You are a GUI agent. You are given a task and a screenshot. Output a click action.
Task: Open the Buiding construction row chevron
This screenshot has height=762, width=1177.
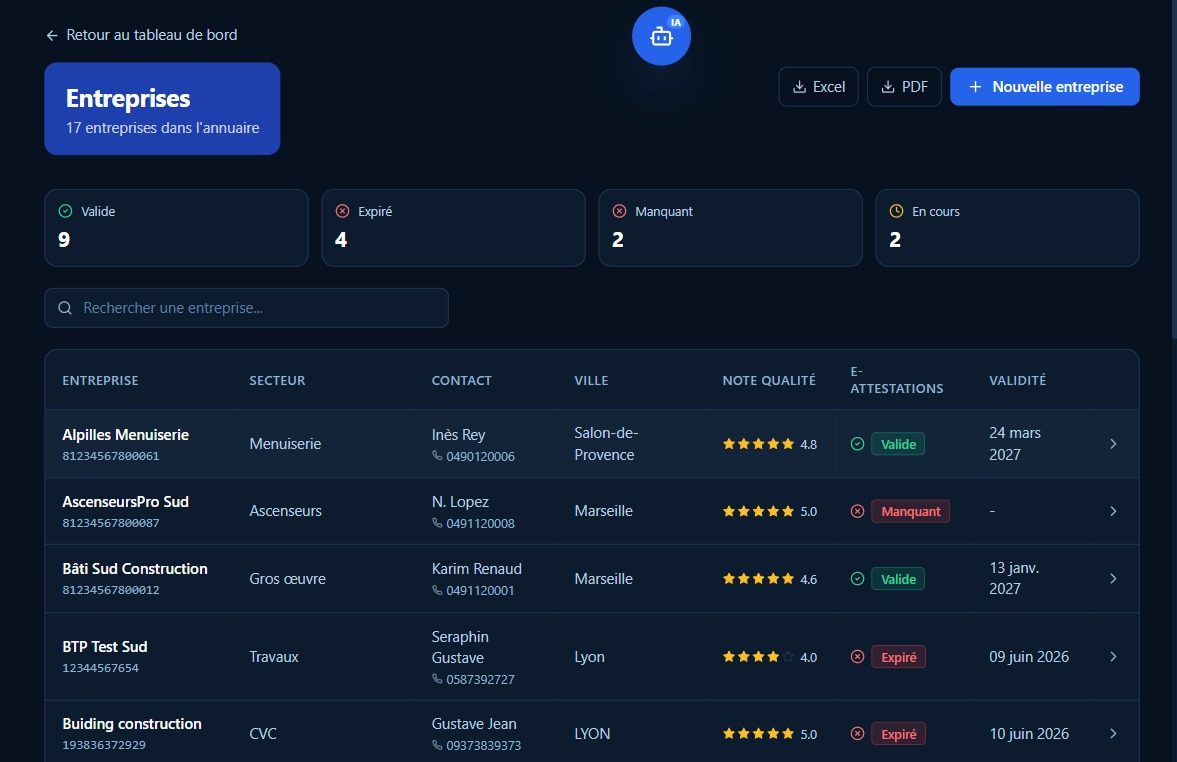coord(1113,733)
